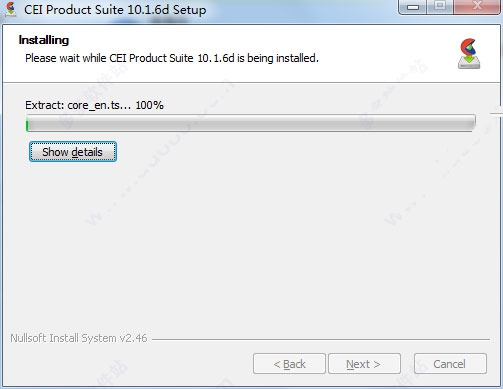Viewport: 503px width, 389px height.
Task: Click the CEI setup icon in title bar
Action: pyautogui.click(x=11, y=9)
